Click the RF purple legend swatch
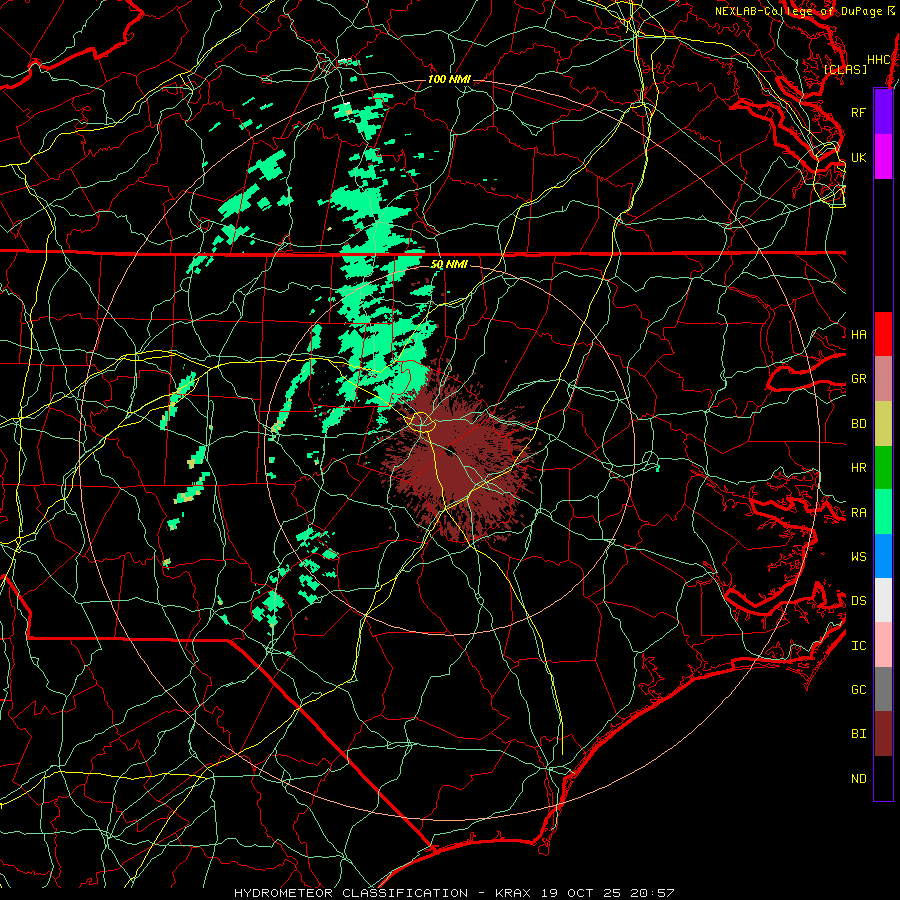 coord(883,112)
